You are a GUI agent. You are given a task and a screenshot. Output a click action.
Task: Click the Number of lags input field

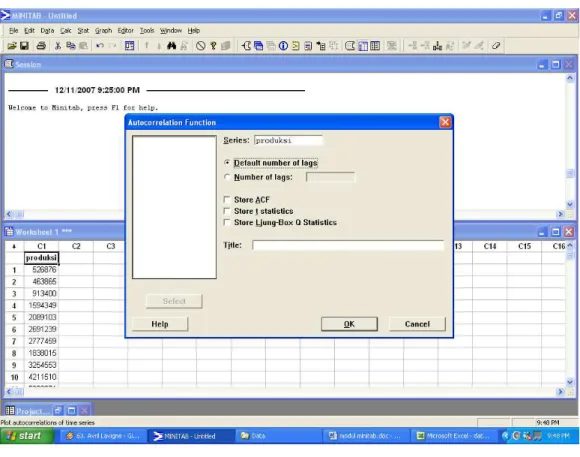330,177
